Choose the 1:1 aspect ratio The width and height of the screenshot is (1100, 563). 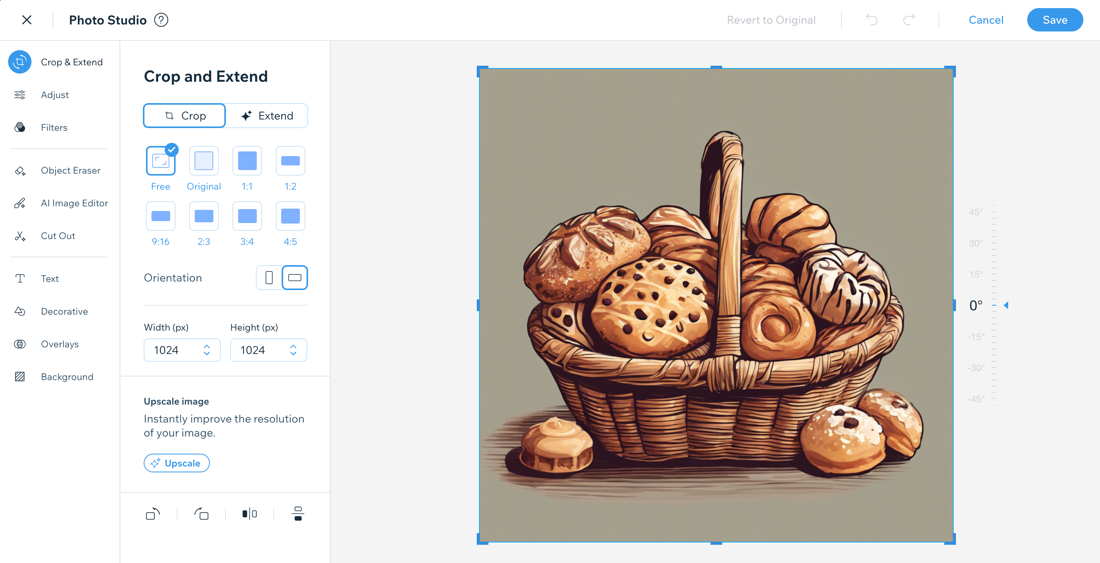click(x=247, y=162)
